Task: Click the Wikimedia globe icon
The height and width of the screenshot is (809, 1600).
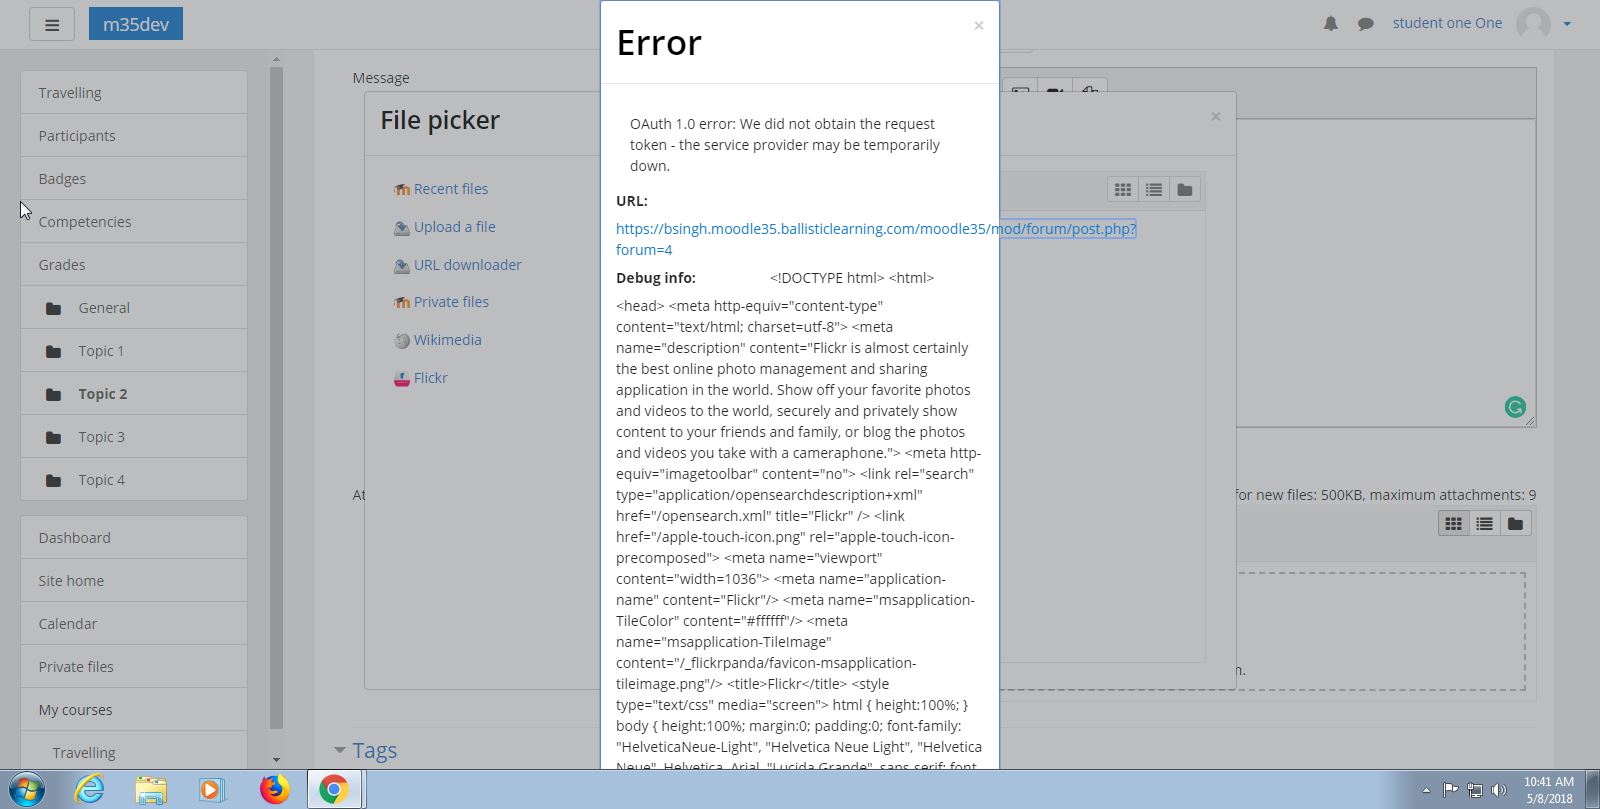Action: (x=402, y=341)
